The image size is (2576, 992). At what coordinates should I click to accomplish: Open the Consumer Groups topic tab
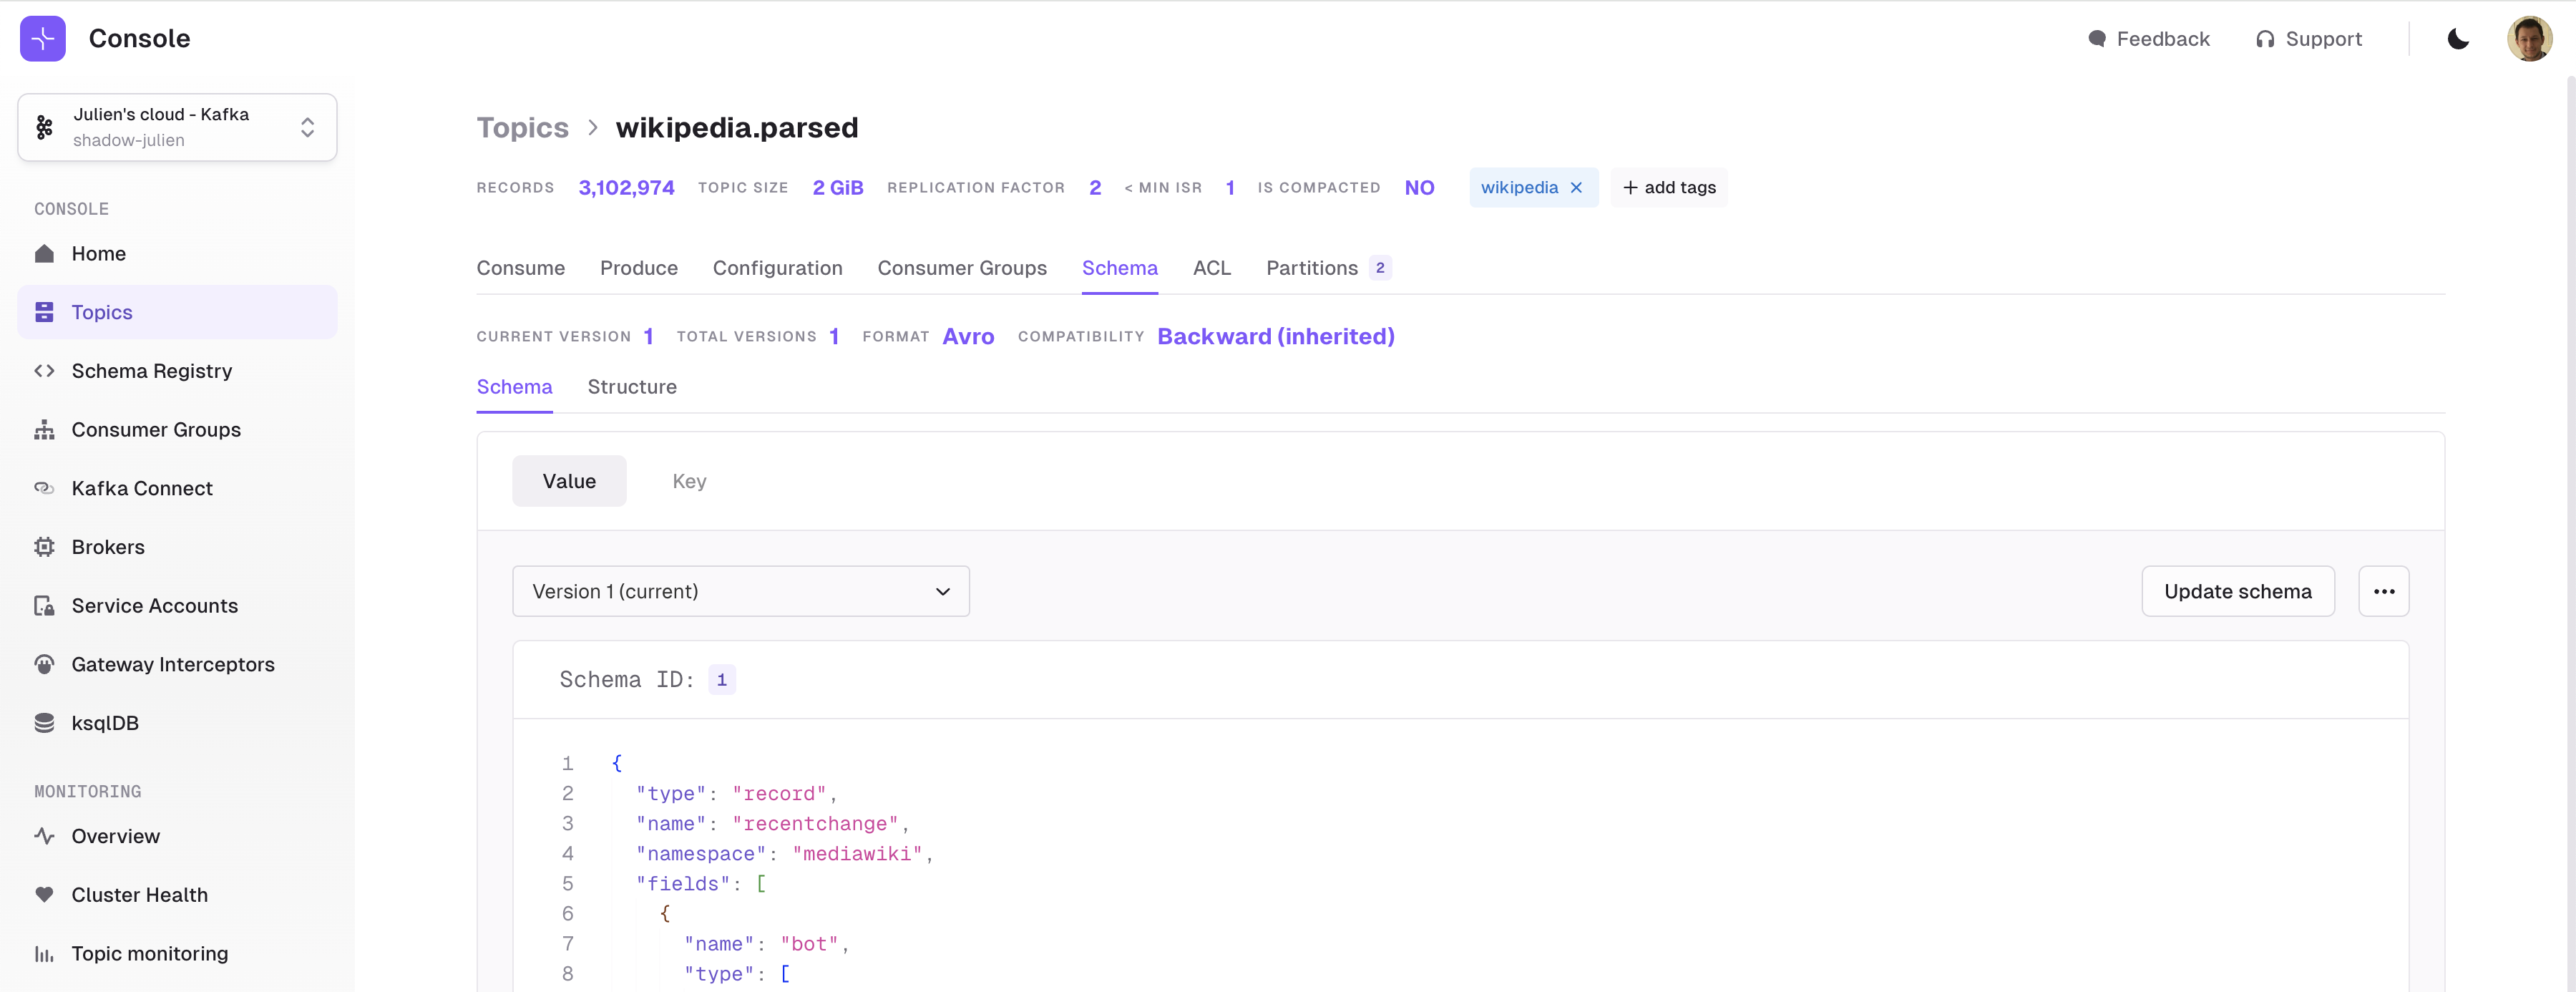pos(962,268)
